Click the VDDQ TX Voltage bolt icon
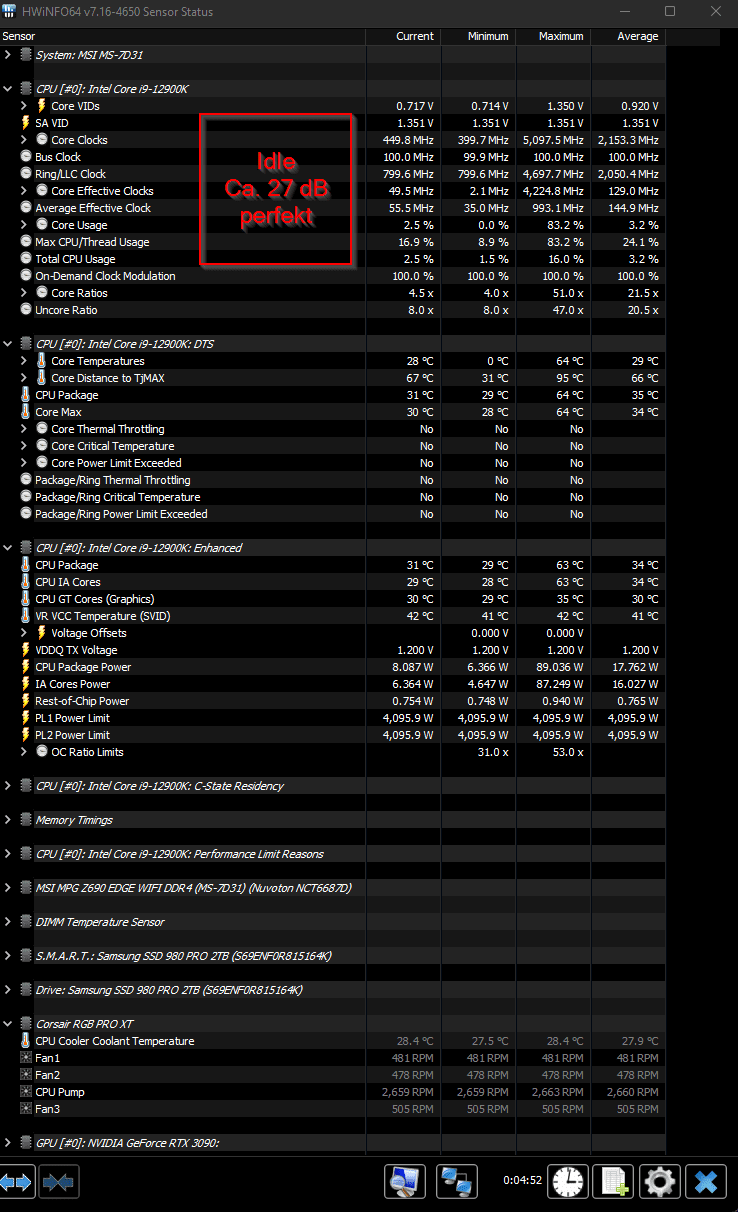The height and width of the screenshot is (1212, 738). (26, 650)
